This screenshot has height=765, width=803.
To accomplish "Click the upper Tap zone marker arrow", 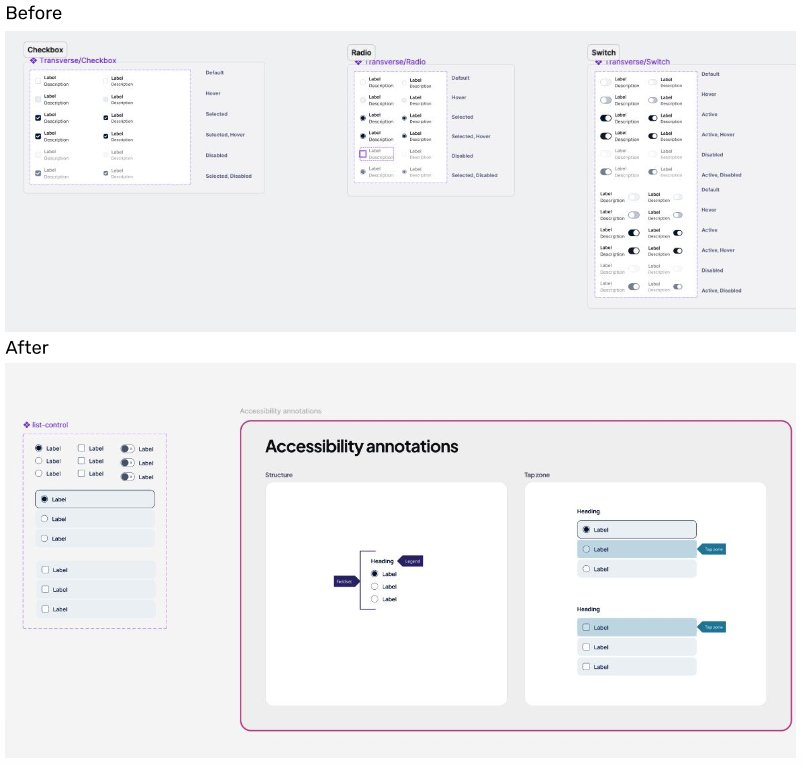I will [713, 548].
